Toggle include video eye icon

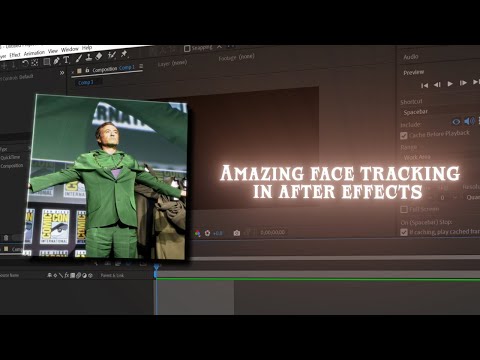(x=456, y=122)
